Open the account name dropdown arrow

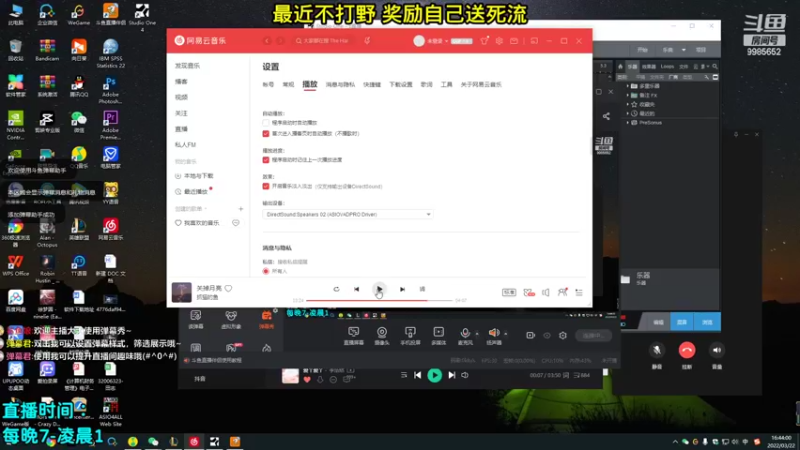coord(446,41)
